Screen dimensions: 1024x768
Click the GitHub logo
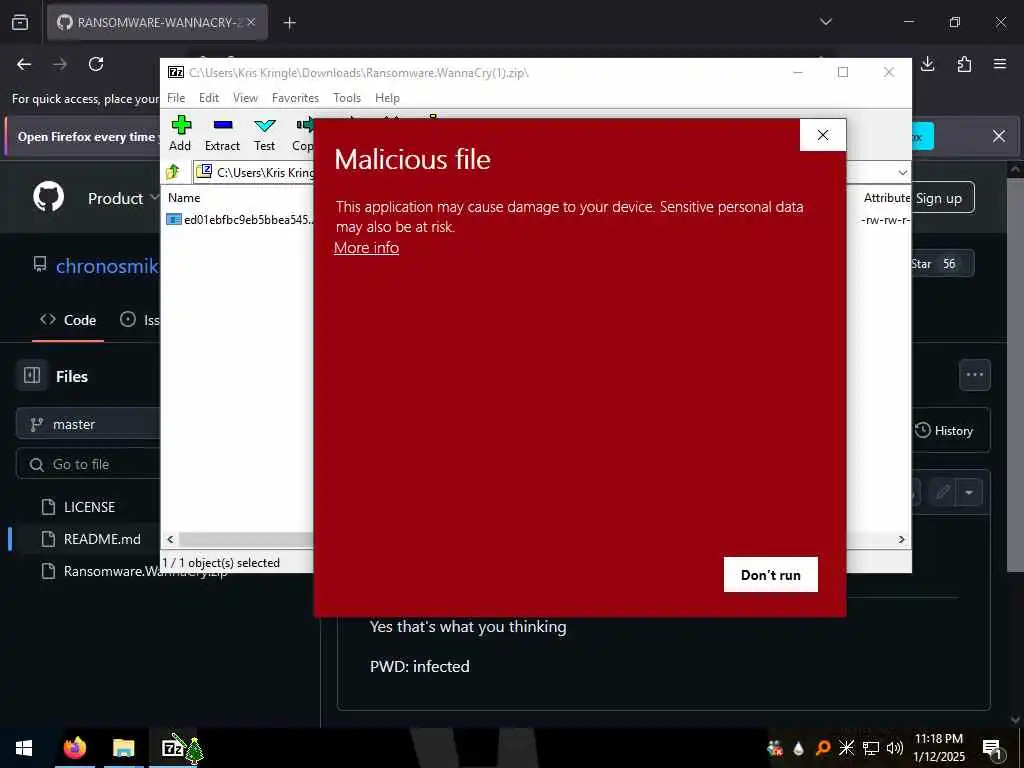point(49,197)
